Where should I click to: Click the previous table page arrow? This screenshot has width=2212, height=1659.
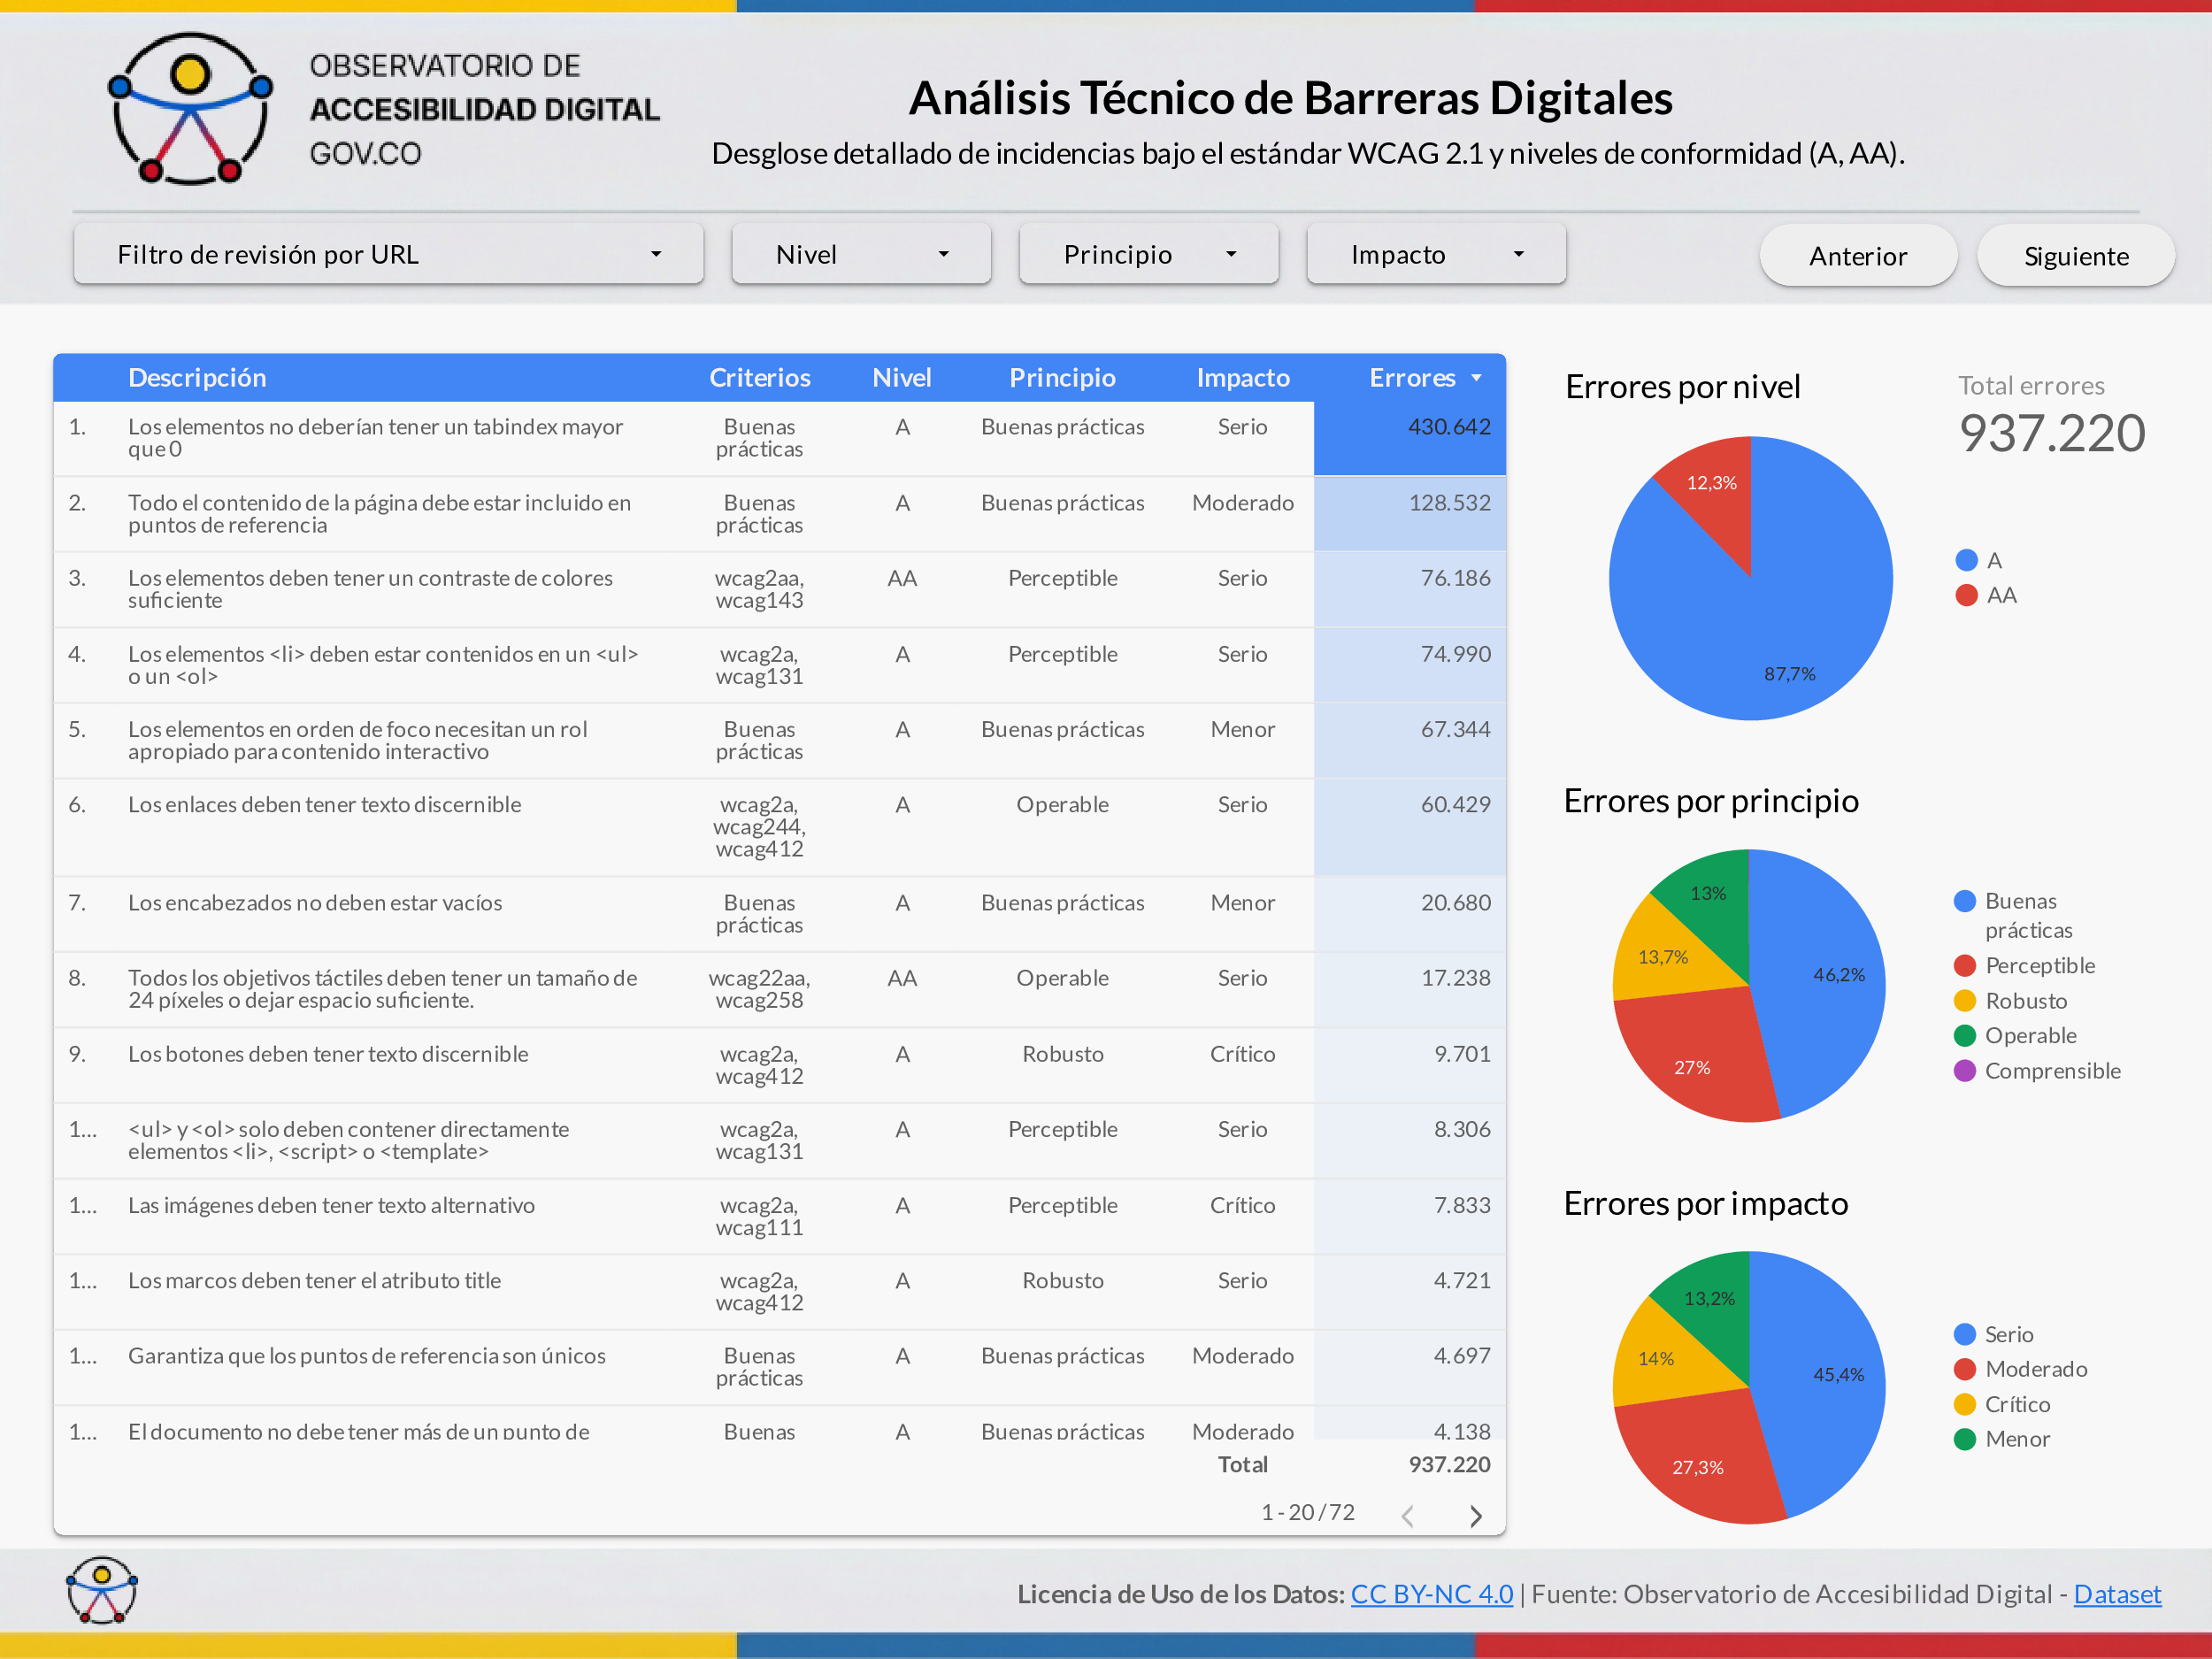point(1408,1516)
